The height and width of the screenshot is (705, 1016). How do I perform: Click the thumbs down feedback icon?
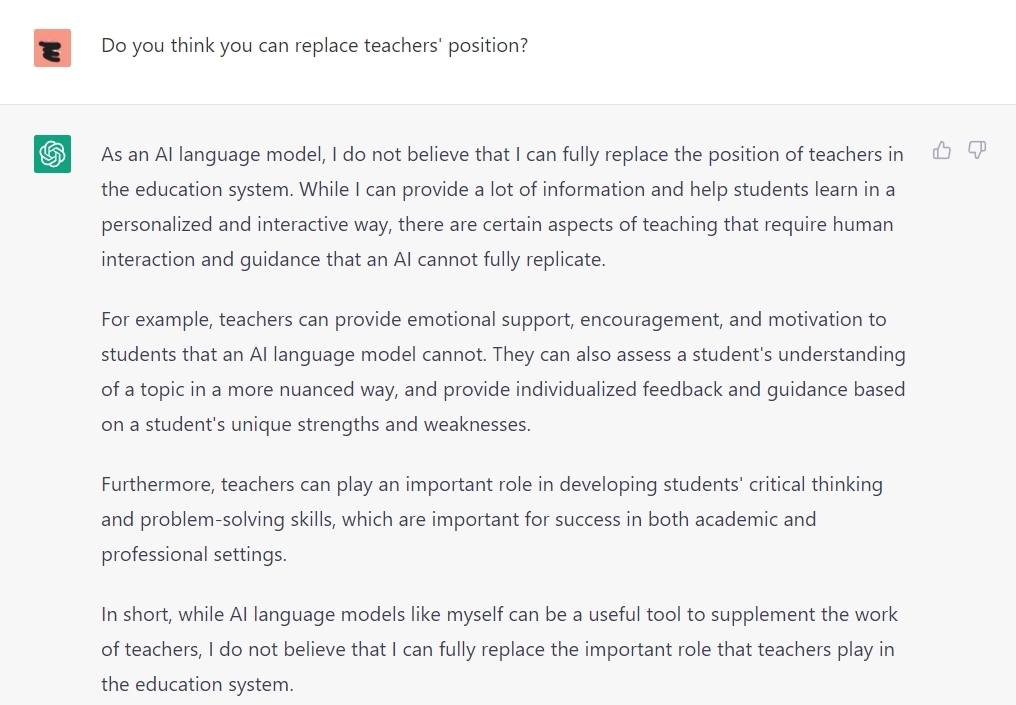977,151
